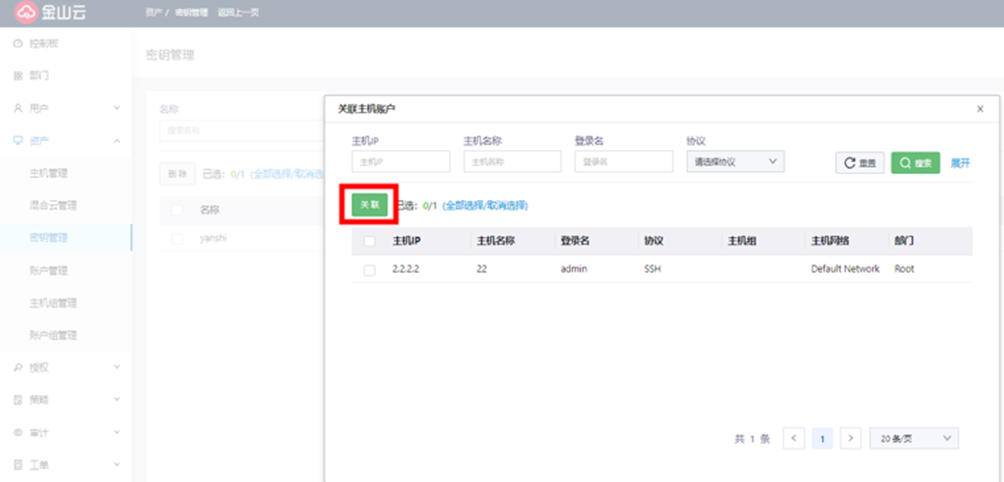Screen dimensions: 1004x482
Task: Collapse the 资产 sidebar section
Action: [x=117, y=141]
